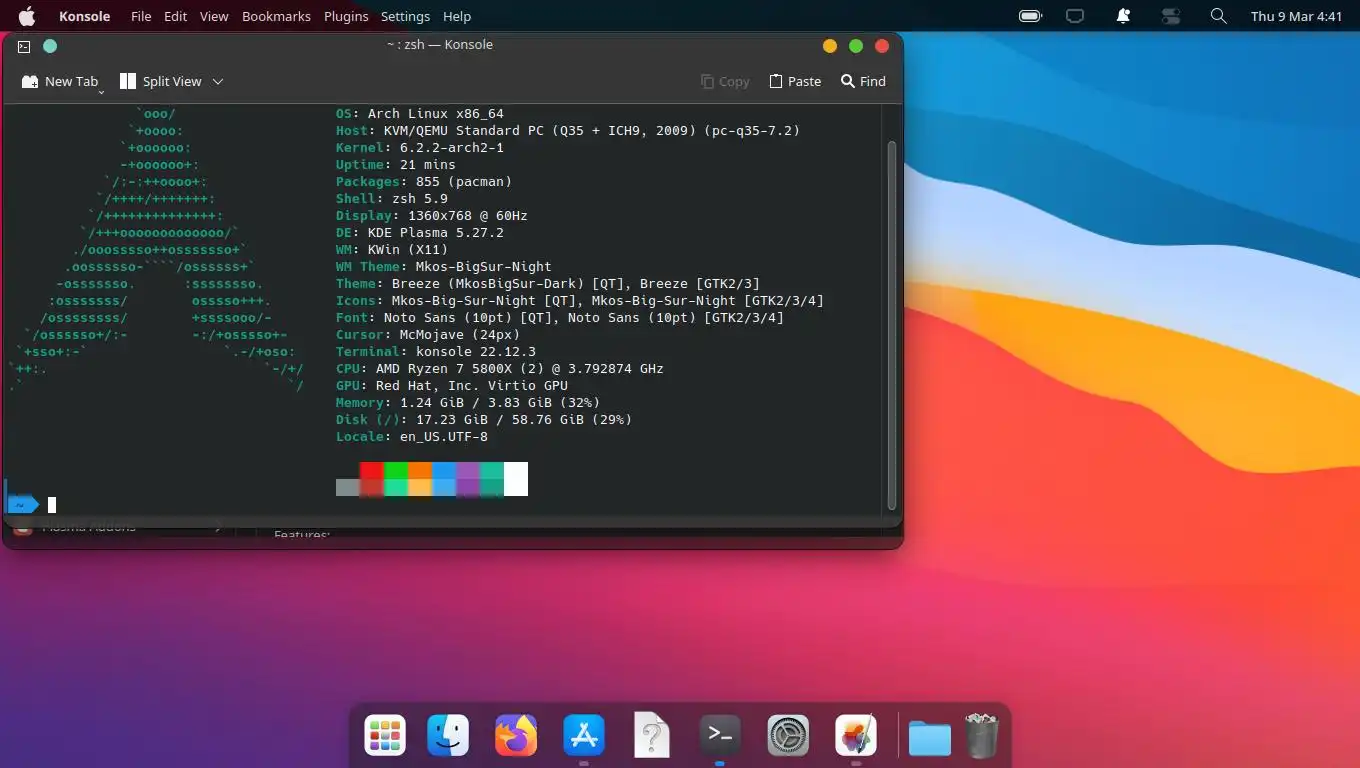1360x768 pixels.
Task: Paste clipboard using the Paste button
Action: pyautogui.click(x=795, y=82)
